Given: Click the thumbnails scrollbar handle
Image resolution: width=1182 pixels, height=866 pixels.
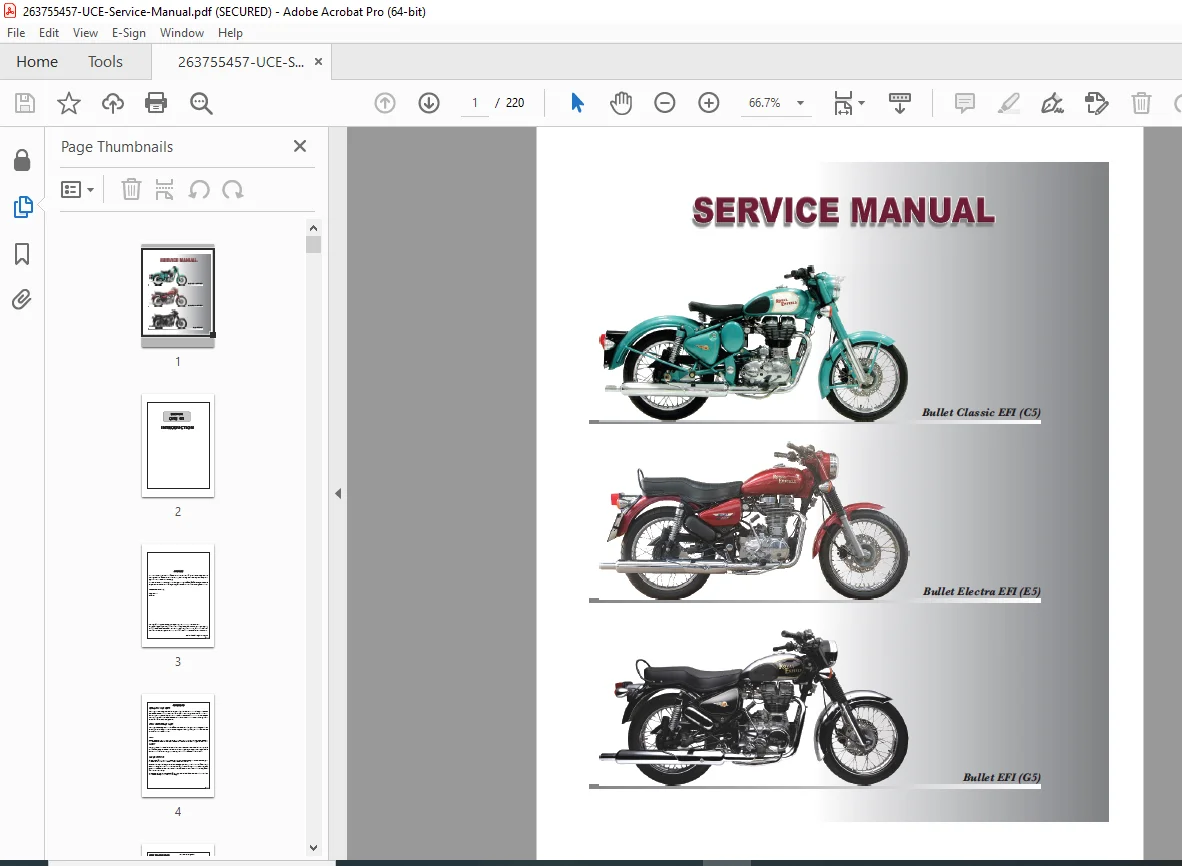Looking at the screenshot, I should [x=314, y=244].
